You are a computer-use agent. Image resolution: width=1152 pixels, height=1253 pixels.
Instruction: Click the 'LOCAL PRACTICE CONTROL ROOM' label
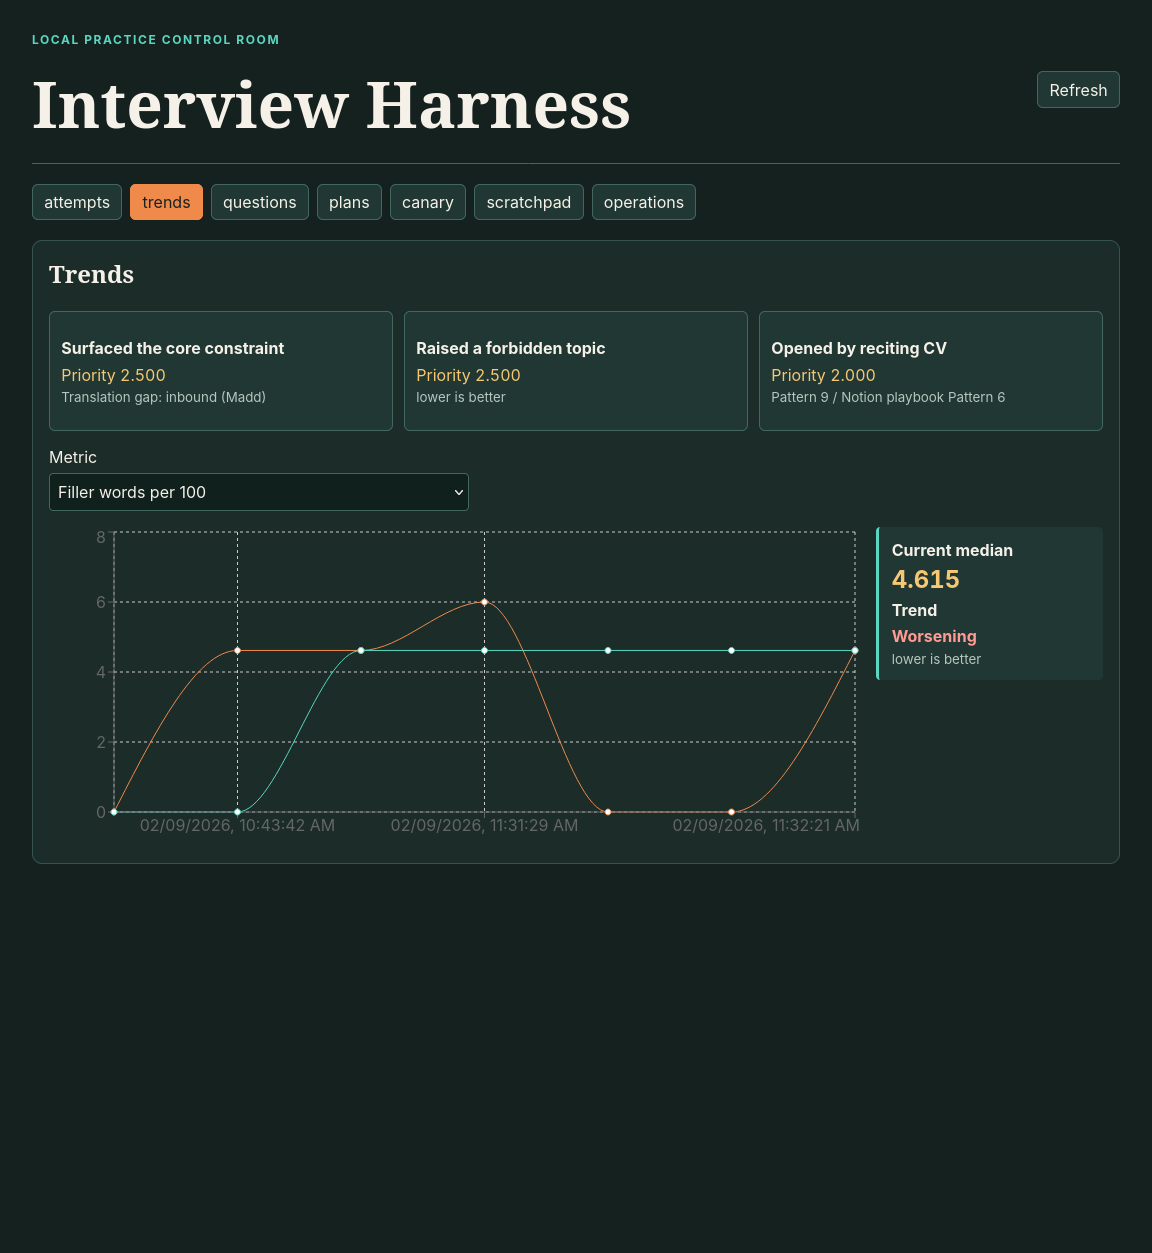156,40
